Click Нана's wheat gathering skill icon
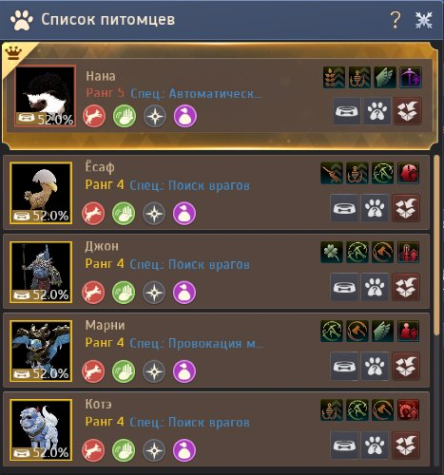Viewport: 444px width, 475px height. pyautogui.click(x=334, y=77)
